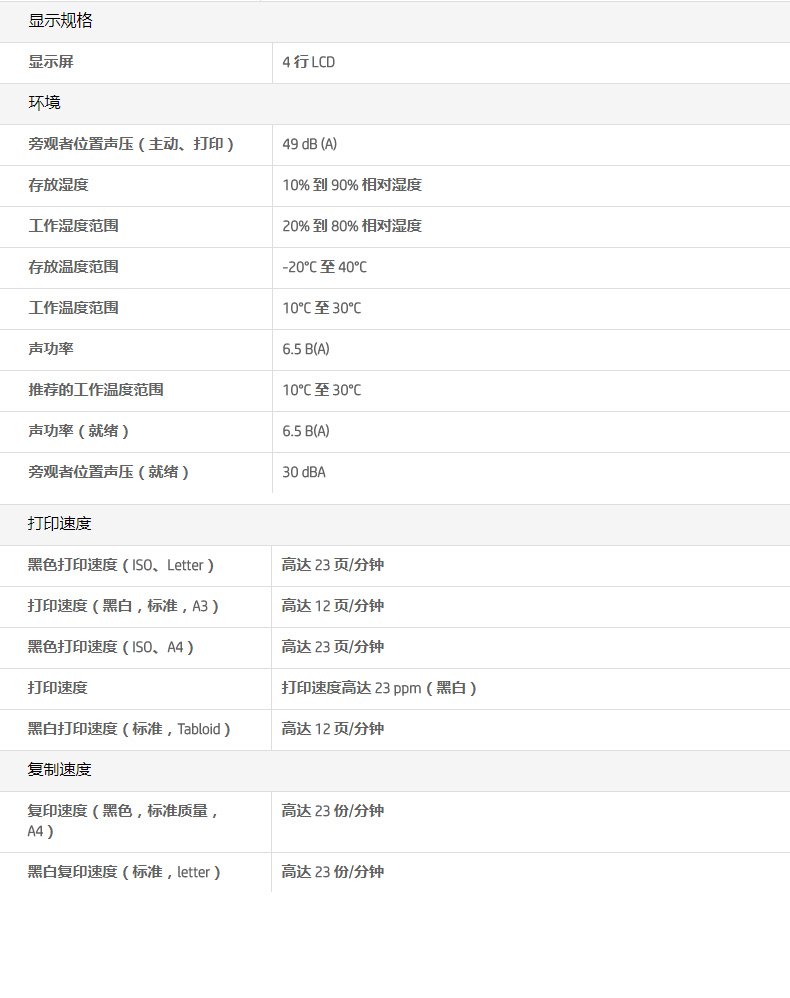
Task: Click 黑白复印速度（标准，letter）label
Action: click(x=123, y=872)
